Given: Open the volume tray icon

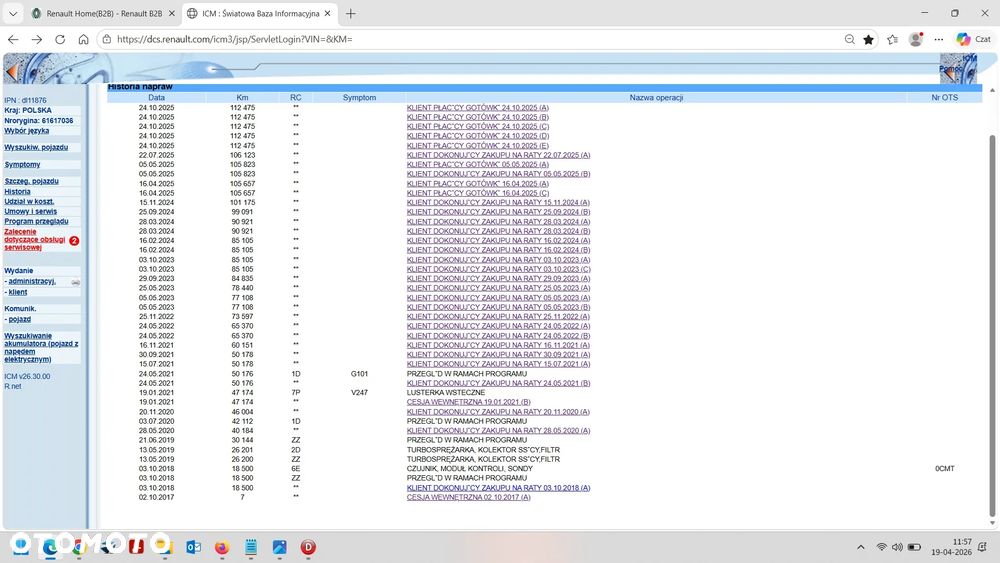Looking at the screenshot, I should [x=897, y=547].
